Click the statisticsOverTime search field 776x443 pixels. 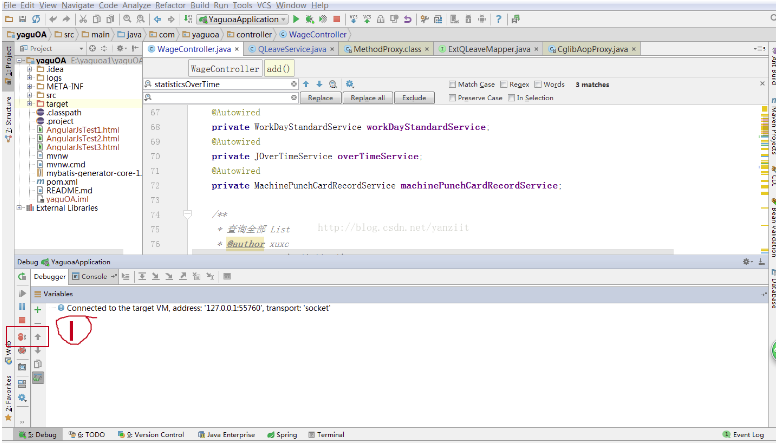pyautogui.click(x=221, y=84)
